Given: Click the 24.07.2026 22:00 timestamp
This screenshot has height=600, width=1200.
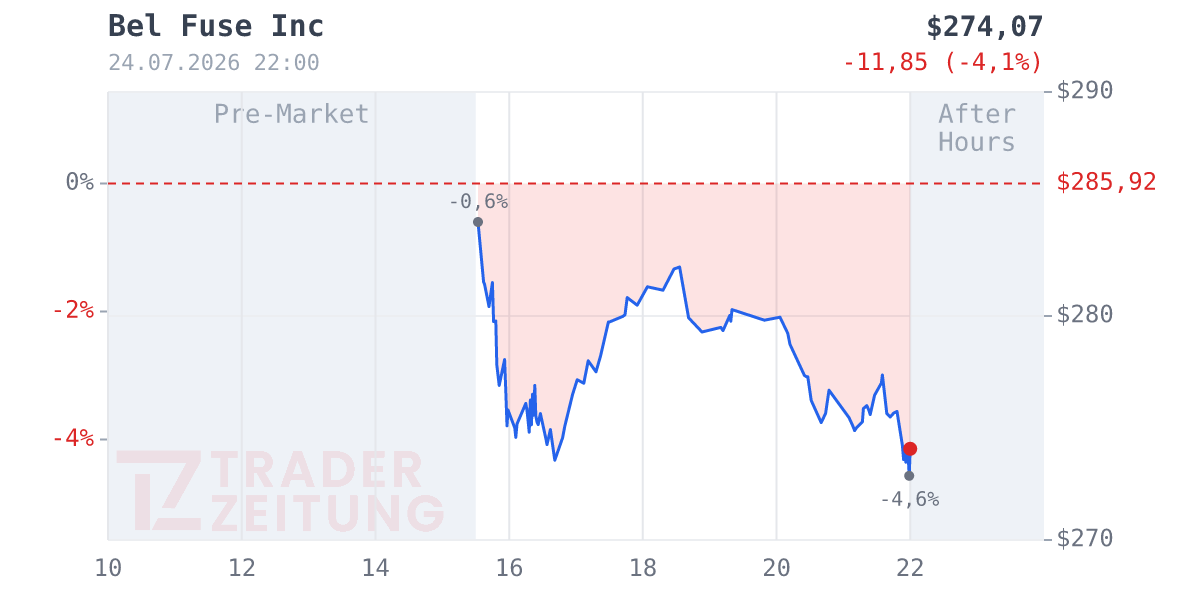Looking at the screenshot, I should click(x=214, y=63).
